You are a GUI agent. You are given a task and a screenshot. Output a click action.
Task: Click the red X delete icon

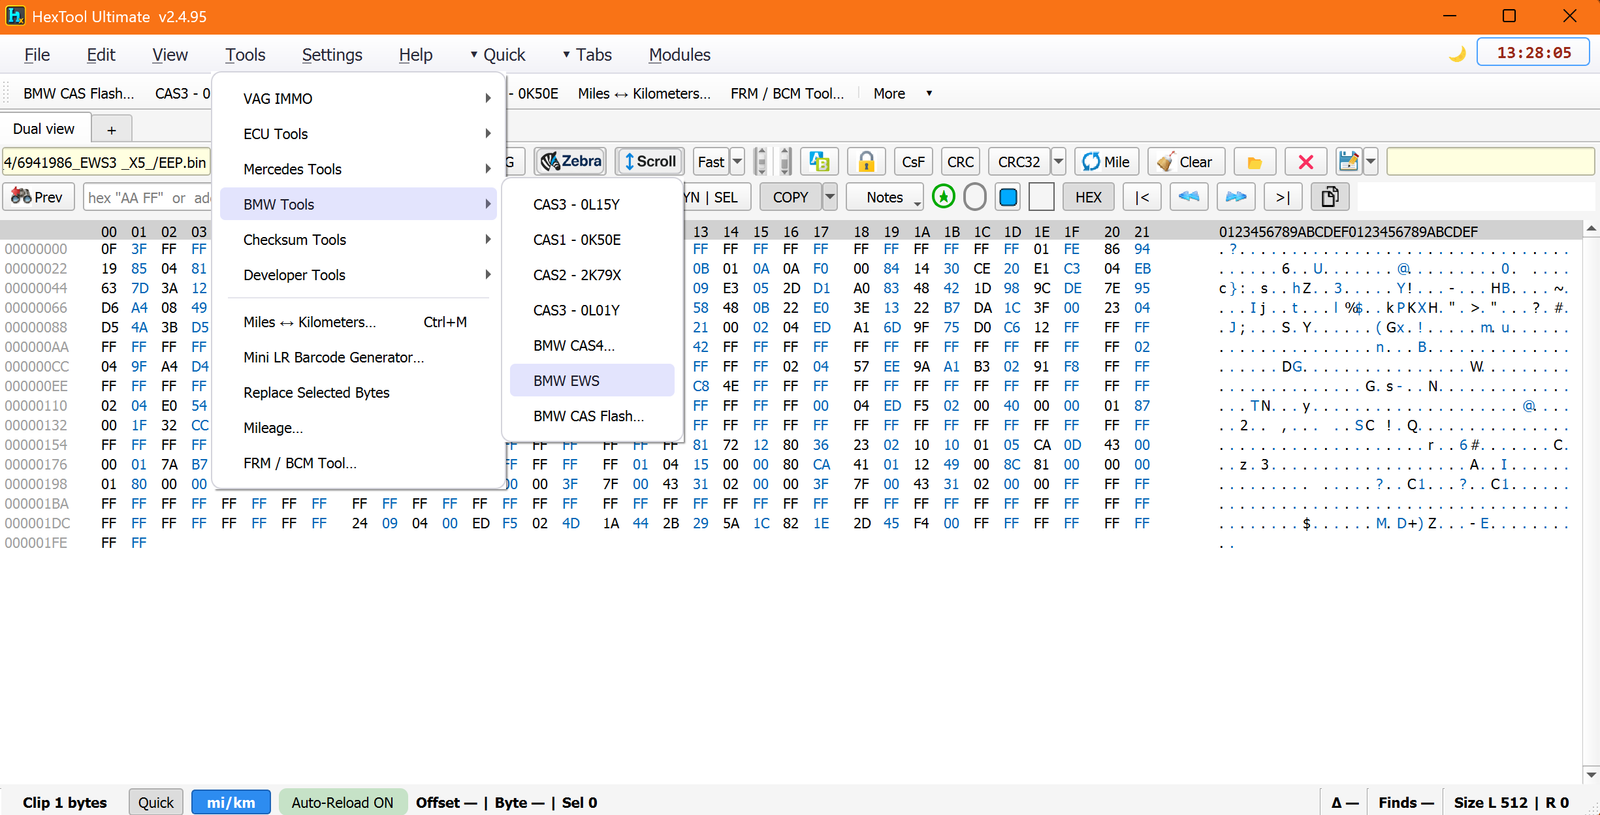point(1305,161)
